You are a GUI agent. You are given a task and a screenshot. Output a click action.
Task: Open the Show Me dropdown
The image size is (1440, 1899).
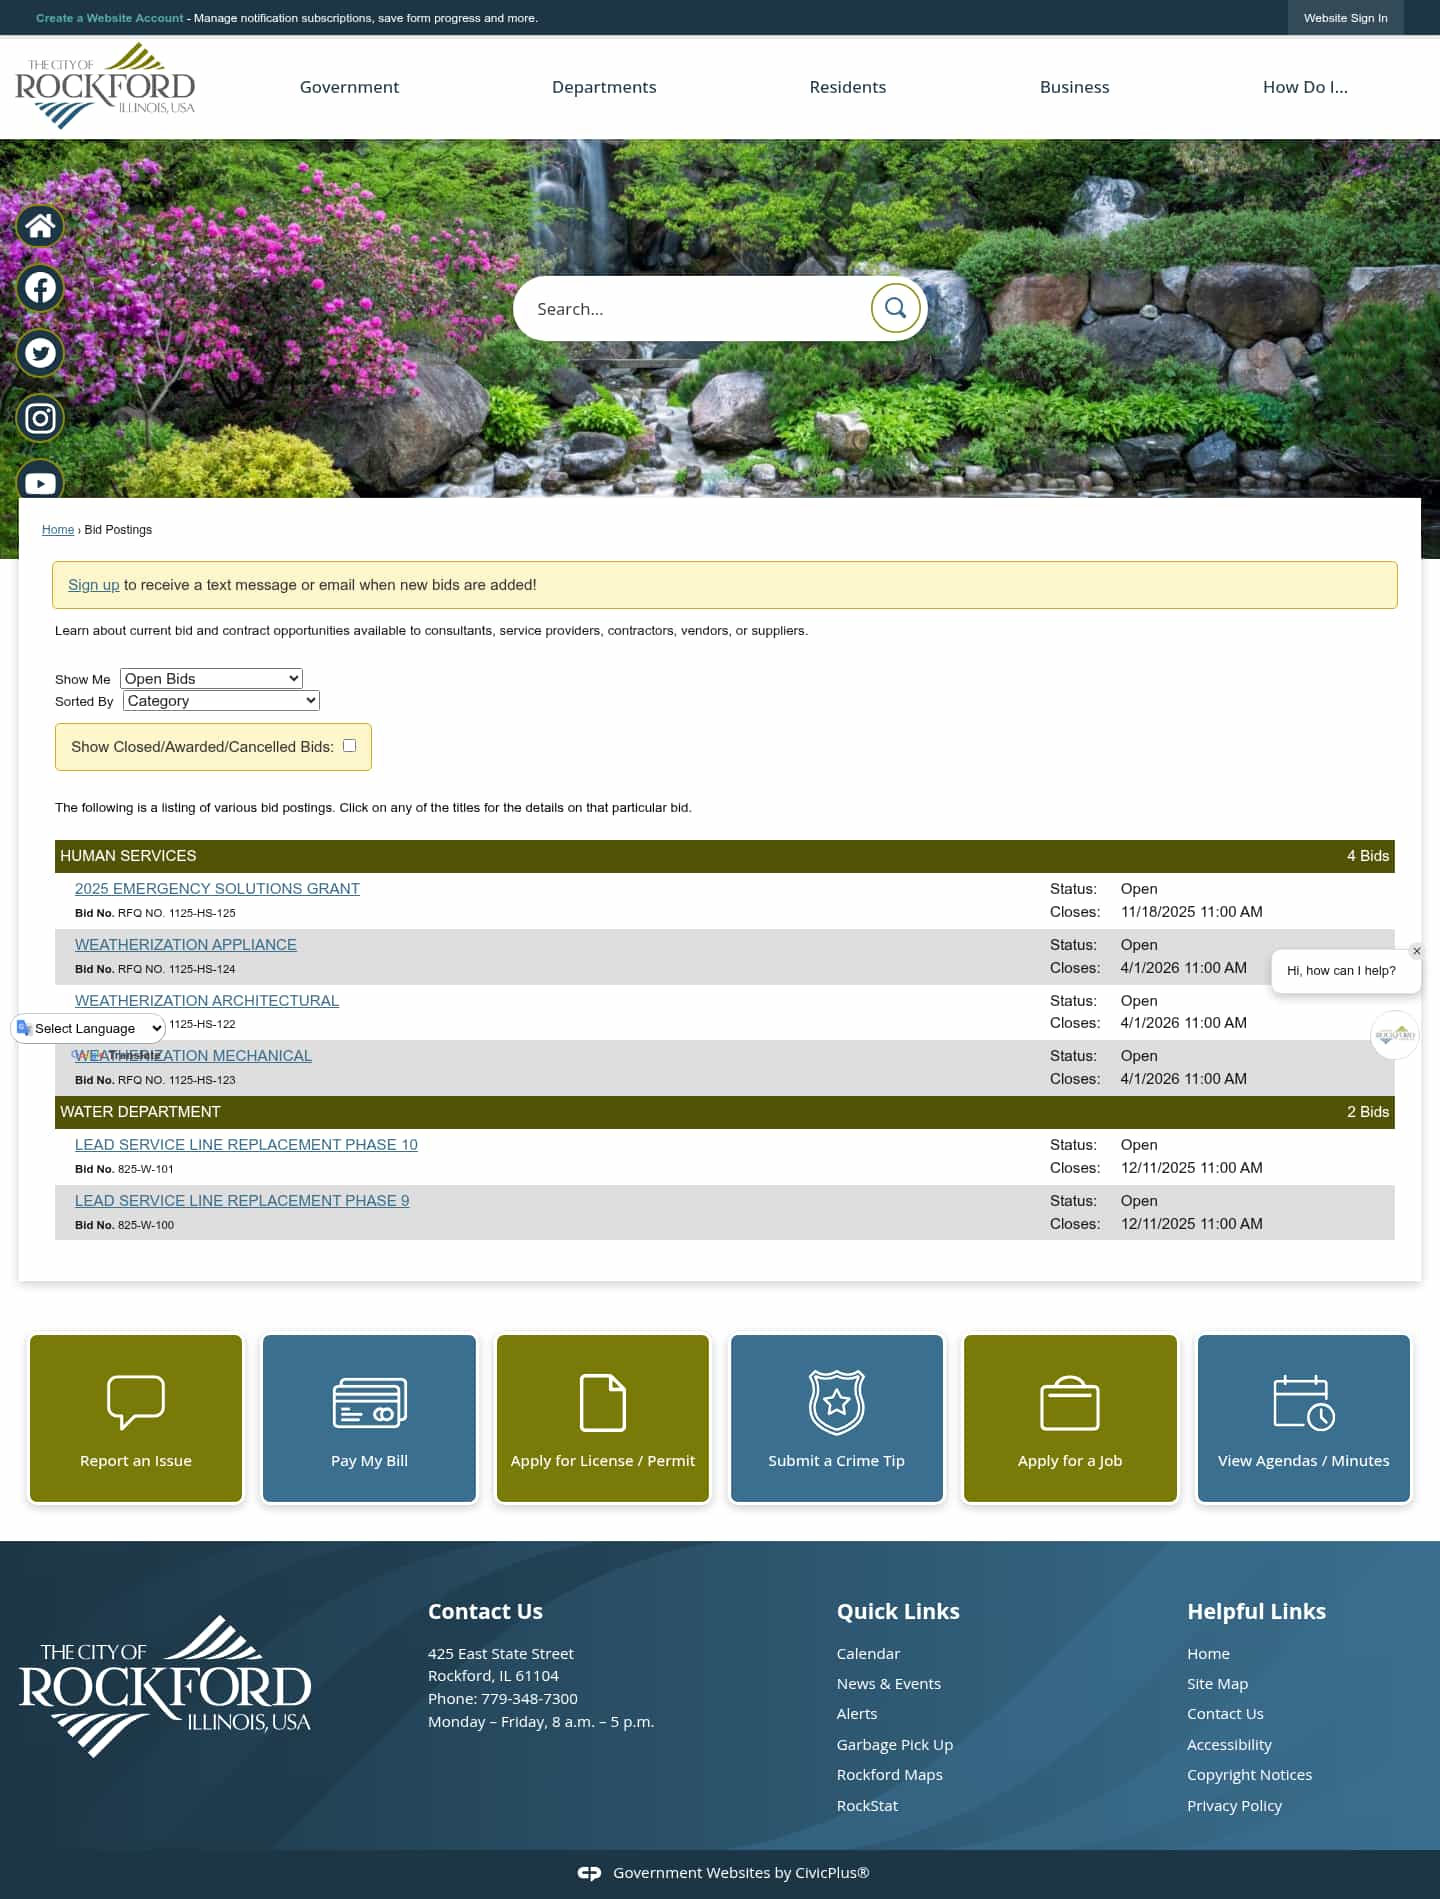pyautogui.click(x=211, y=678)
